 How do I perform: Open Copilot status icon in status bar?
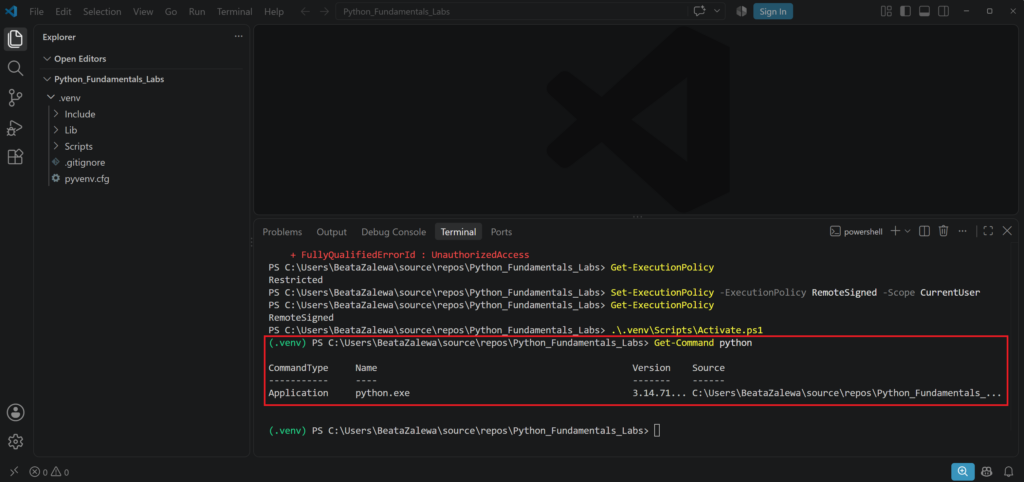pos(988,472)
